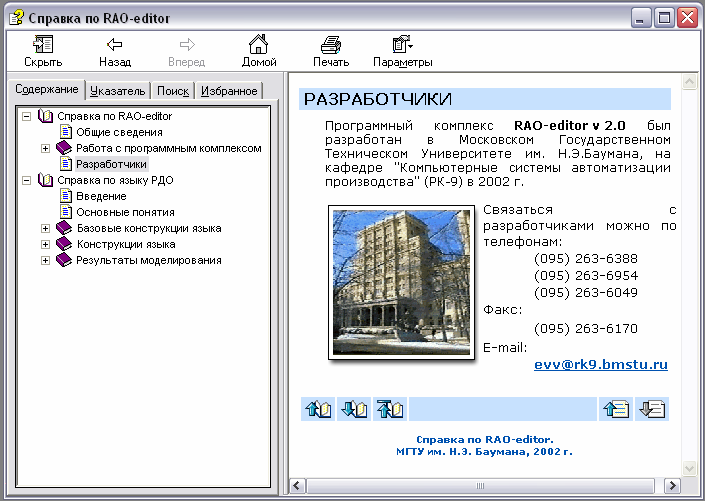
Task: Switch to the Содержание tab
Action: (47, 89)
